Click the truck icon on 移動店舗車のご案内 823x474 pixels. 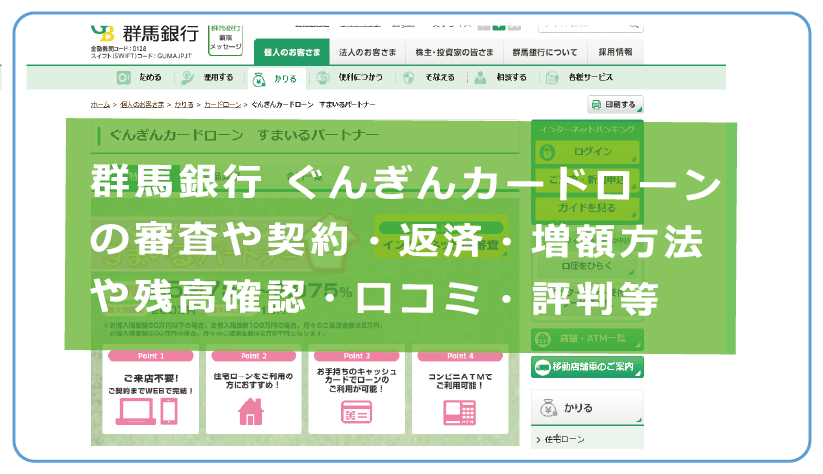542,367
